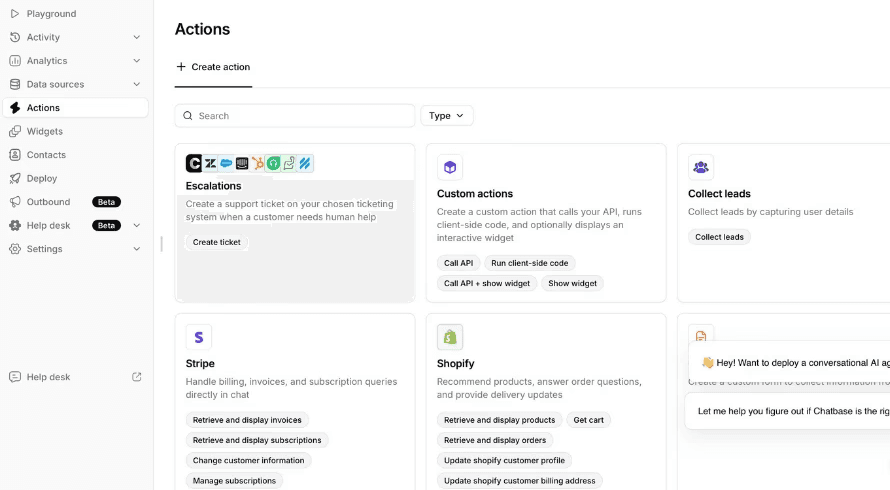Screen dimensions: 890x490
Task: Click the blue diagonal stripes icon in Escalations
Action: [305, 164]
